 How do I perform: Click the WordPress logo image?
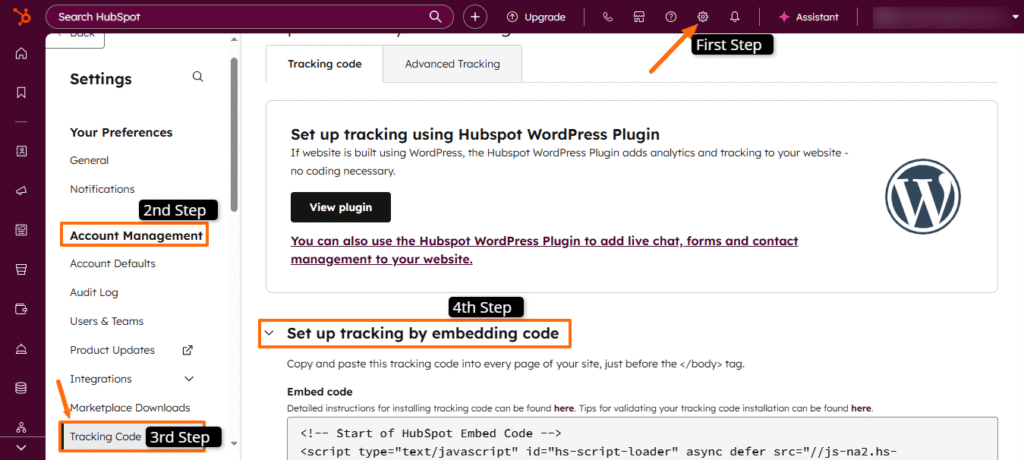click(x=923, y=195)
